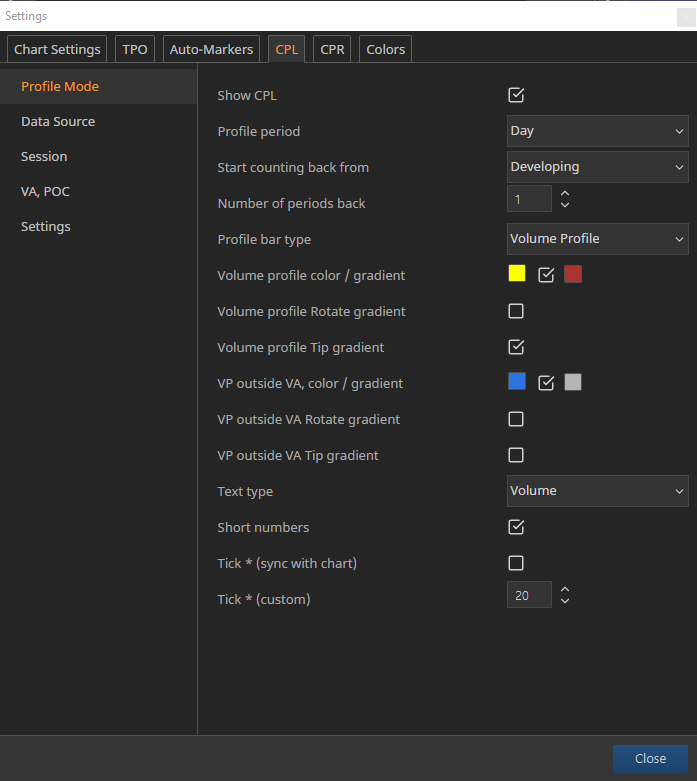Decrease the Tick * (custom) value

[564, 601]
